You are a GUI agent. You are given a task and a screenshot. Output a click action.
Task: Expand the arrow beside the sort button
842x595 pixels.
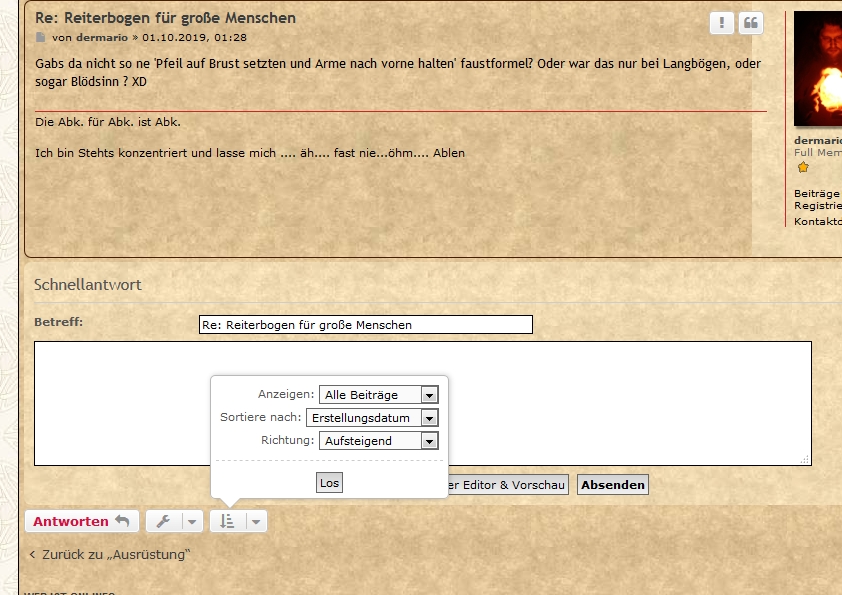click(x=256, y=521)
